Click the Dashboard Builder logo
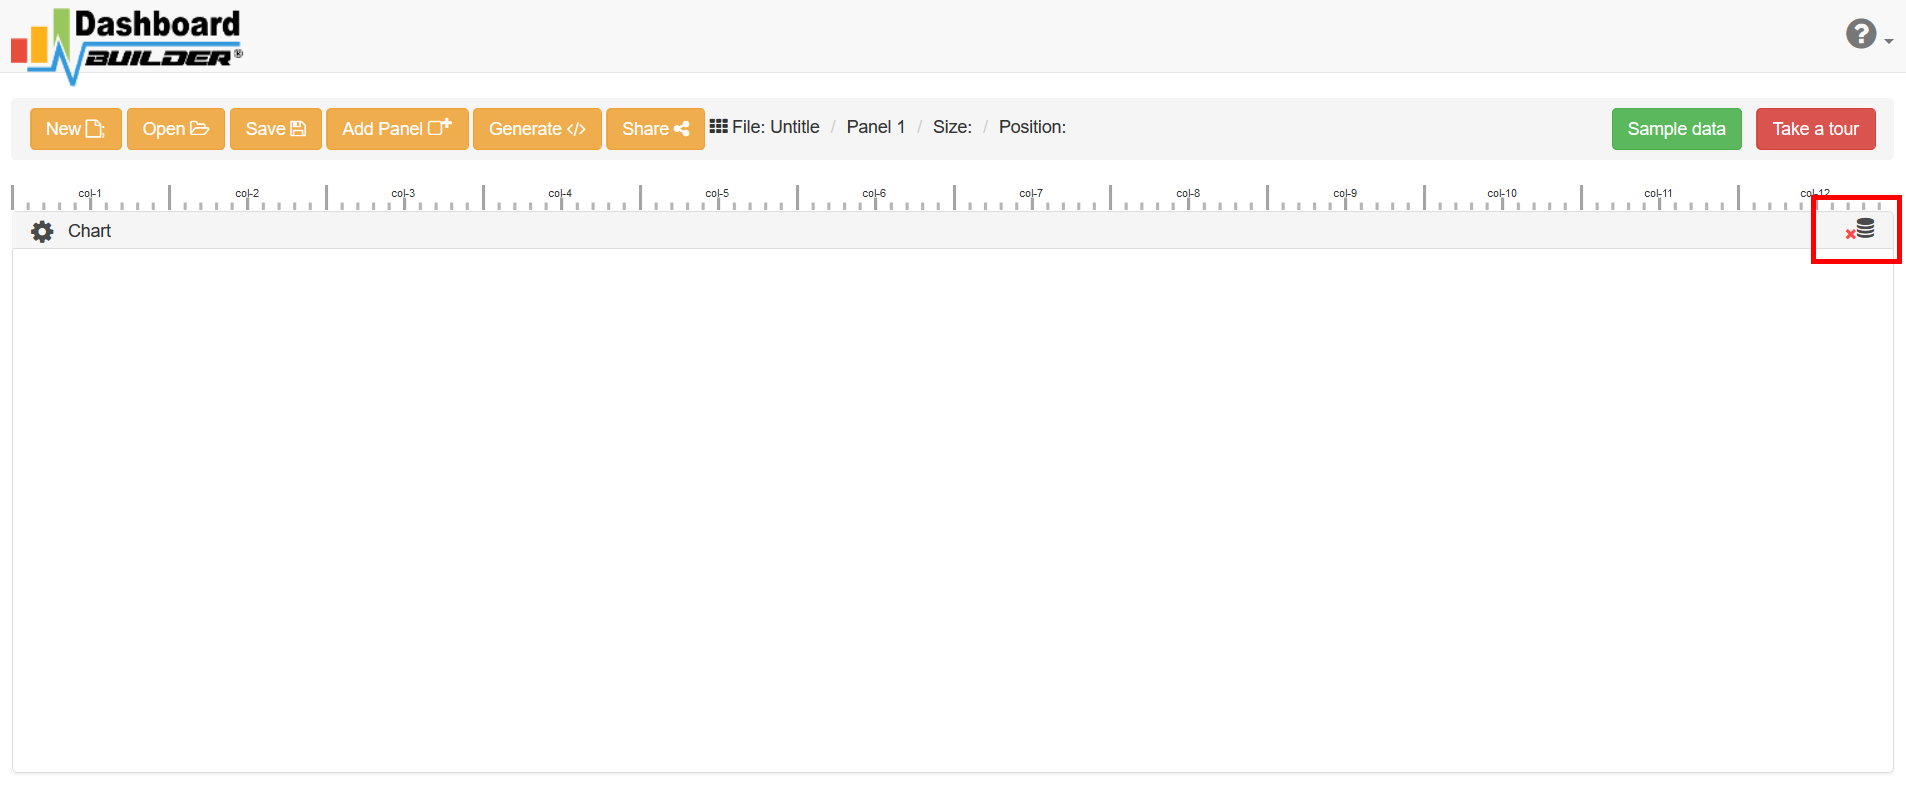The width and height of the screenshot is (1906, 785). point(126,45)
